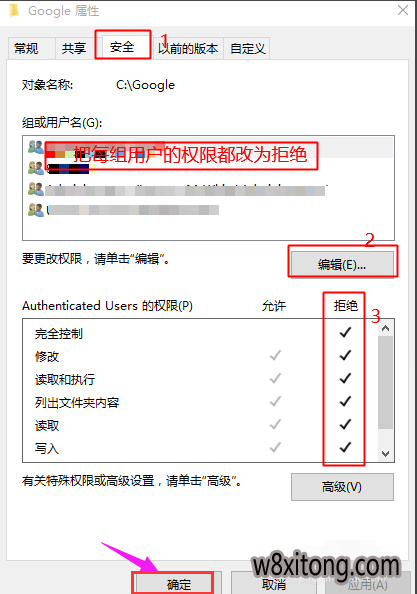Click the permissions list scroll down arrow

386,453
